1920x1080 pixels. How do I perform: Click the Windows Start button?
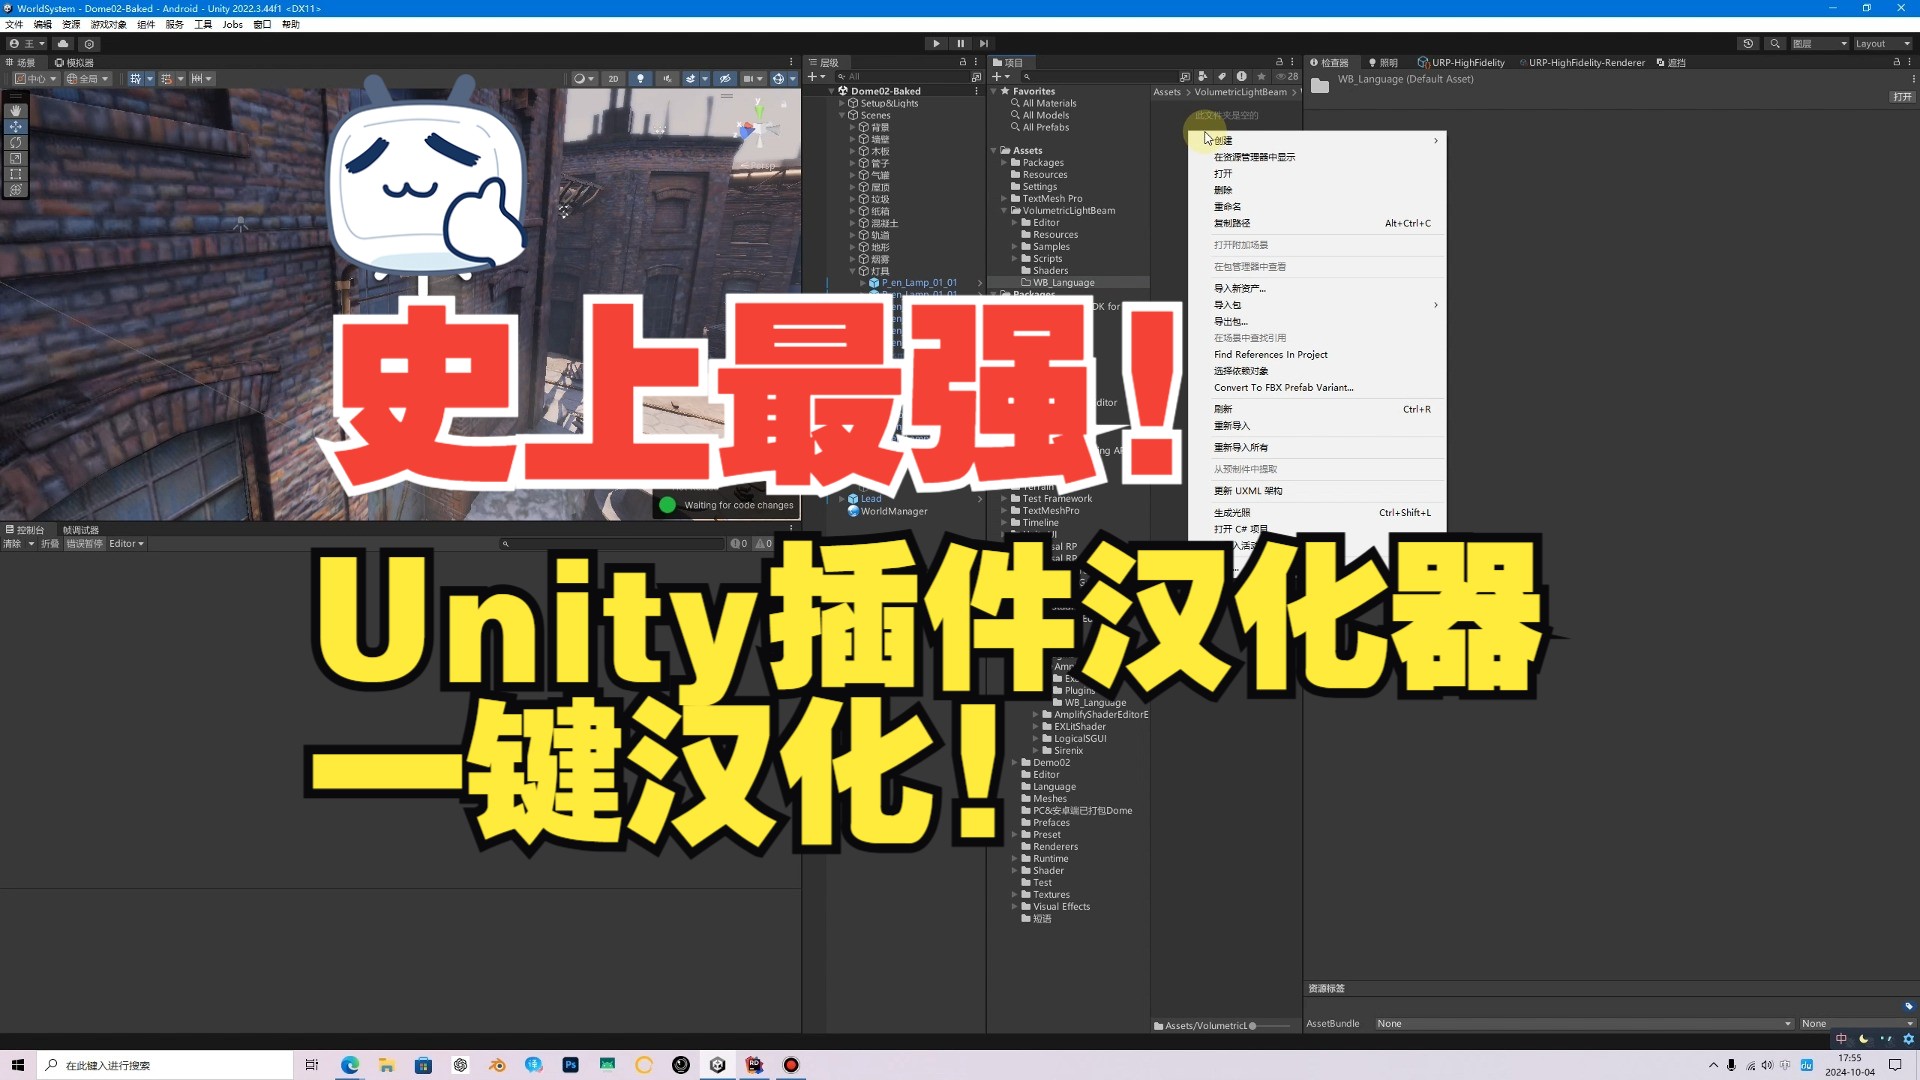tap(17, 1065)
